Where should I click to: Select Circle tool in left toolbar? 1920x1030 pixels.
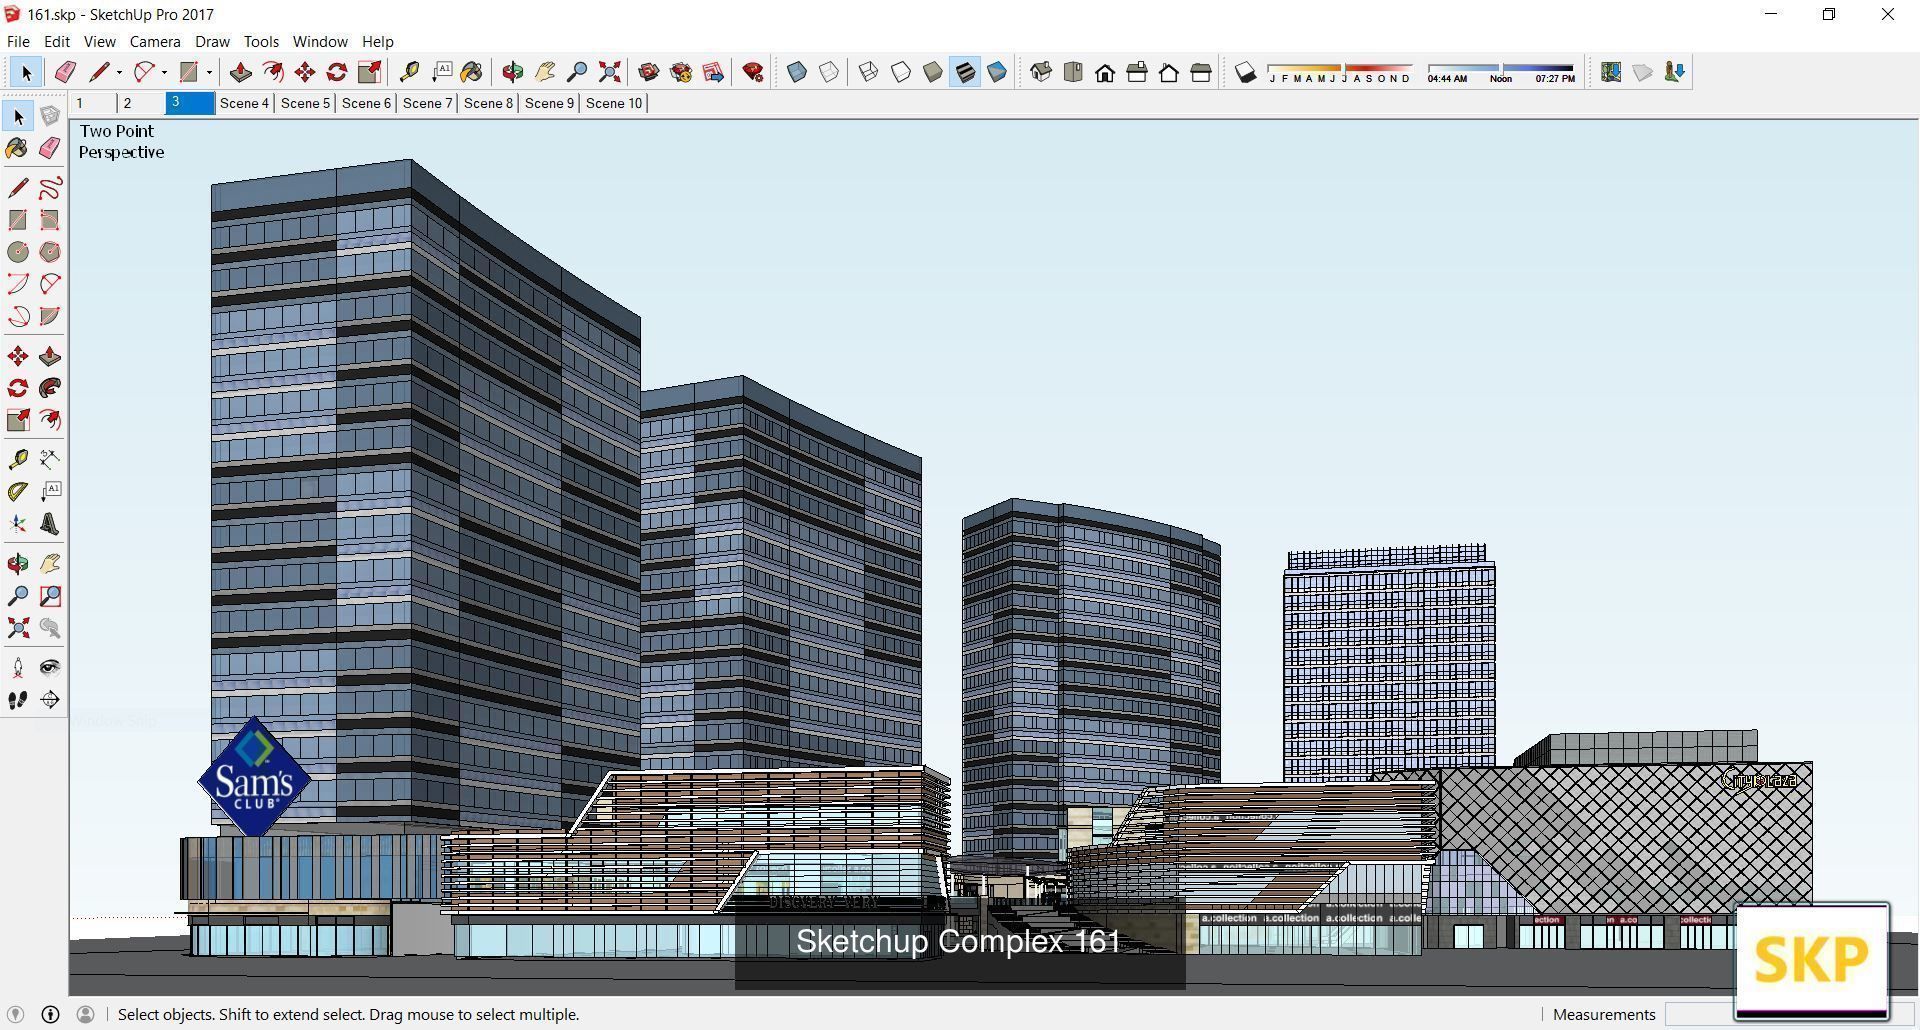pos(18,252)
